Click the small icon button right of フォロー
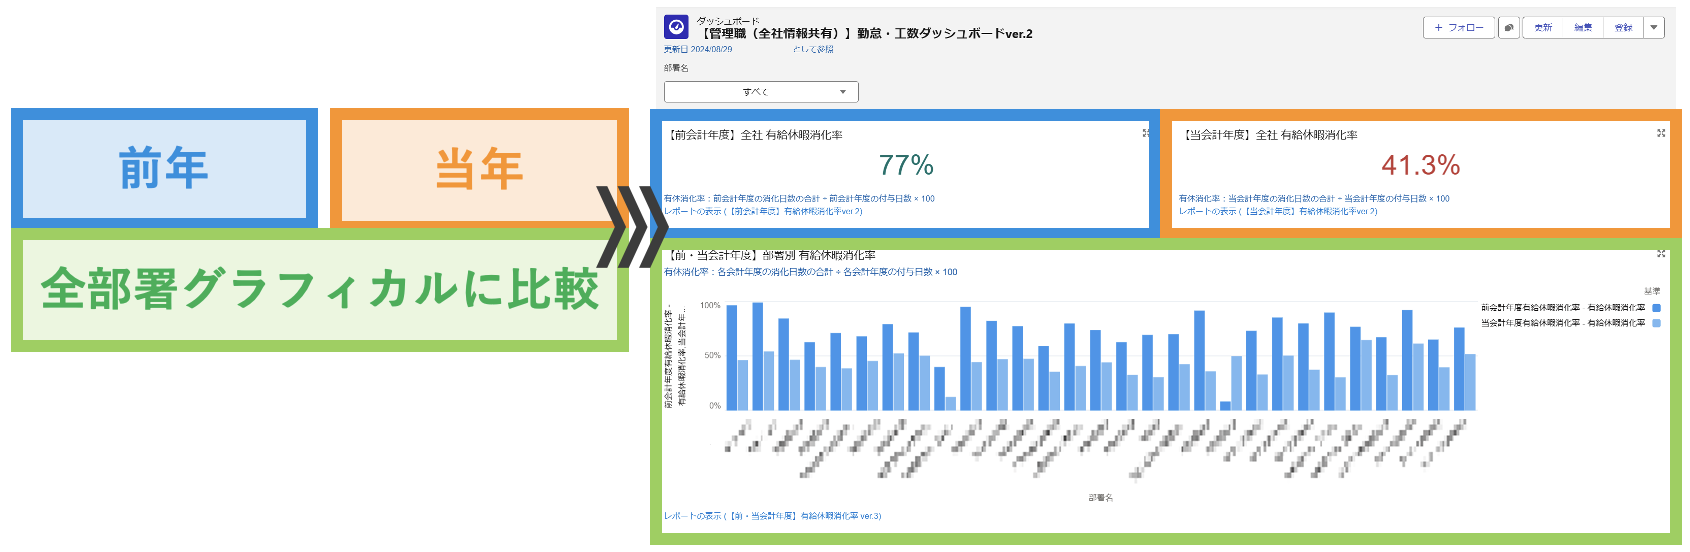 coord(1509,28)
